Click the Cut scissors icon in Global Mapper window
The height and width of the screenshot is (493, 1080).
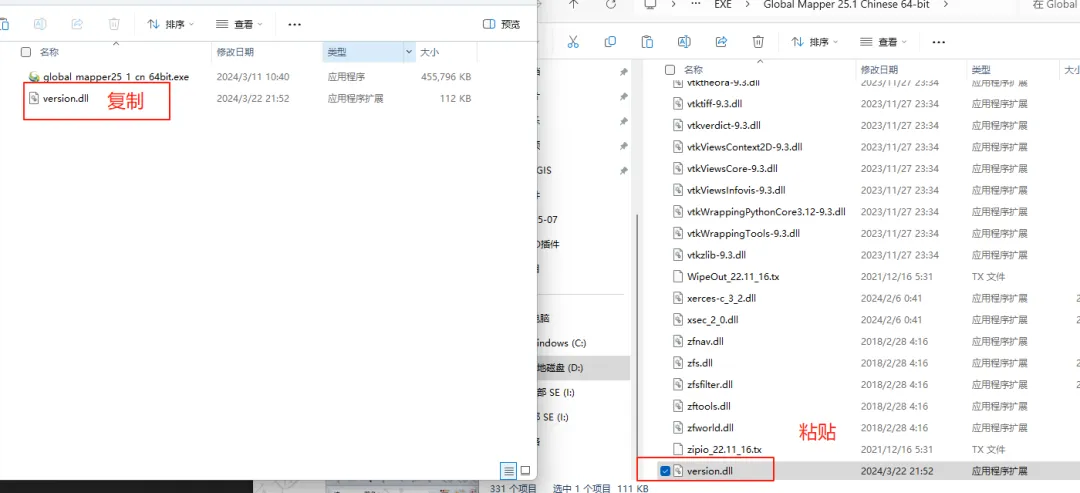coord(572,42)
